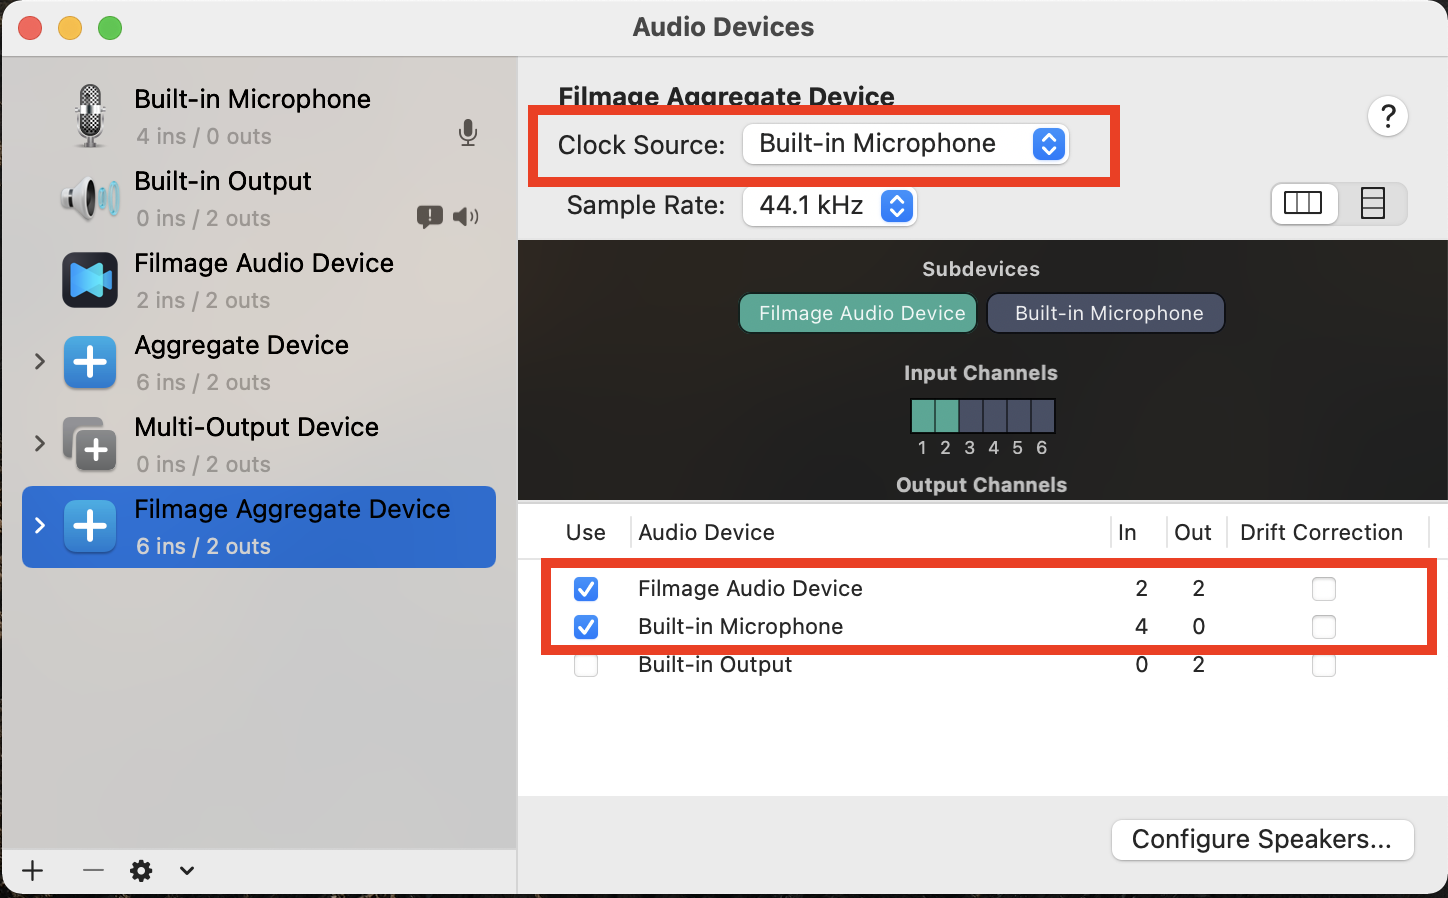Click the Aggregate Device plus icon
The image size is (1448, 898).
point(90,362)
